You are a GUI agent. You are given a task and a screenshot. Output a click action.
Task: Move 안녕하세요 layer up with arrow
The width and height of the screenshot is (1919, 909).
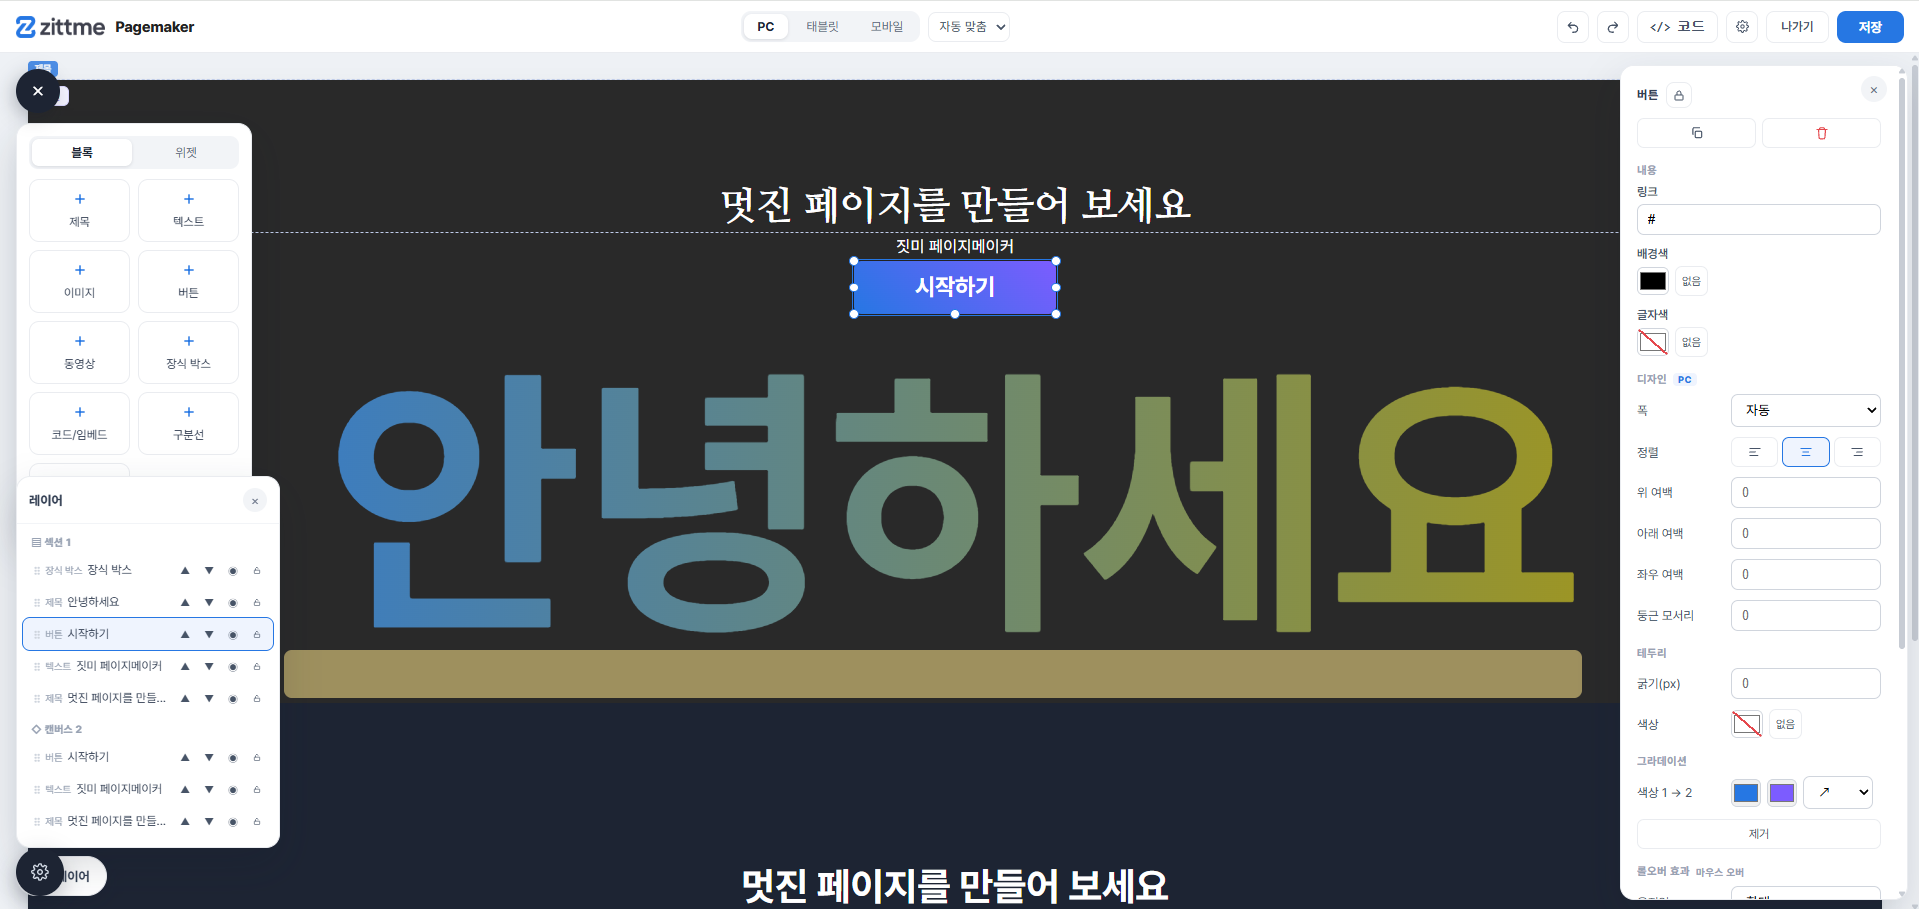(x=185, y=602)
